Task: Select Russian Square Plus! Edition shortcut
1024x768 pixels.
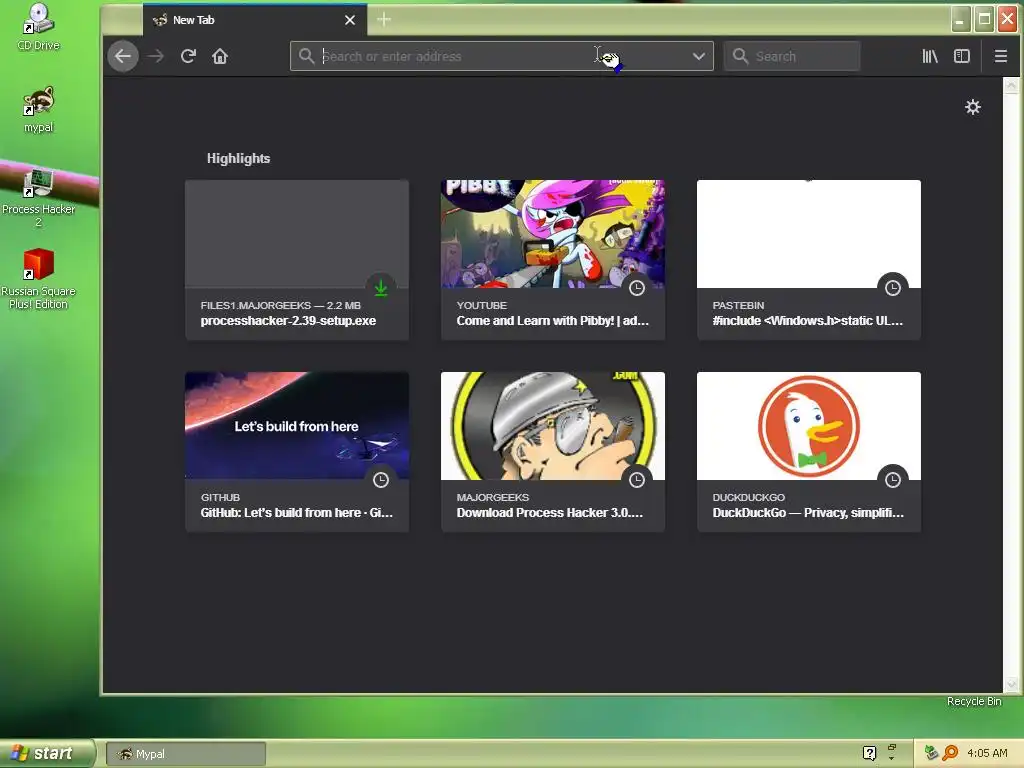Action: click(x=39, y=279)
